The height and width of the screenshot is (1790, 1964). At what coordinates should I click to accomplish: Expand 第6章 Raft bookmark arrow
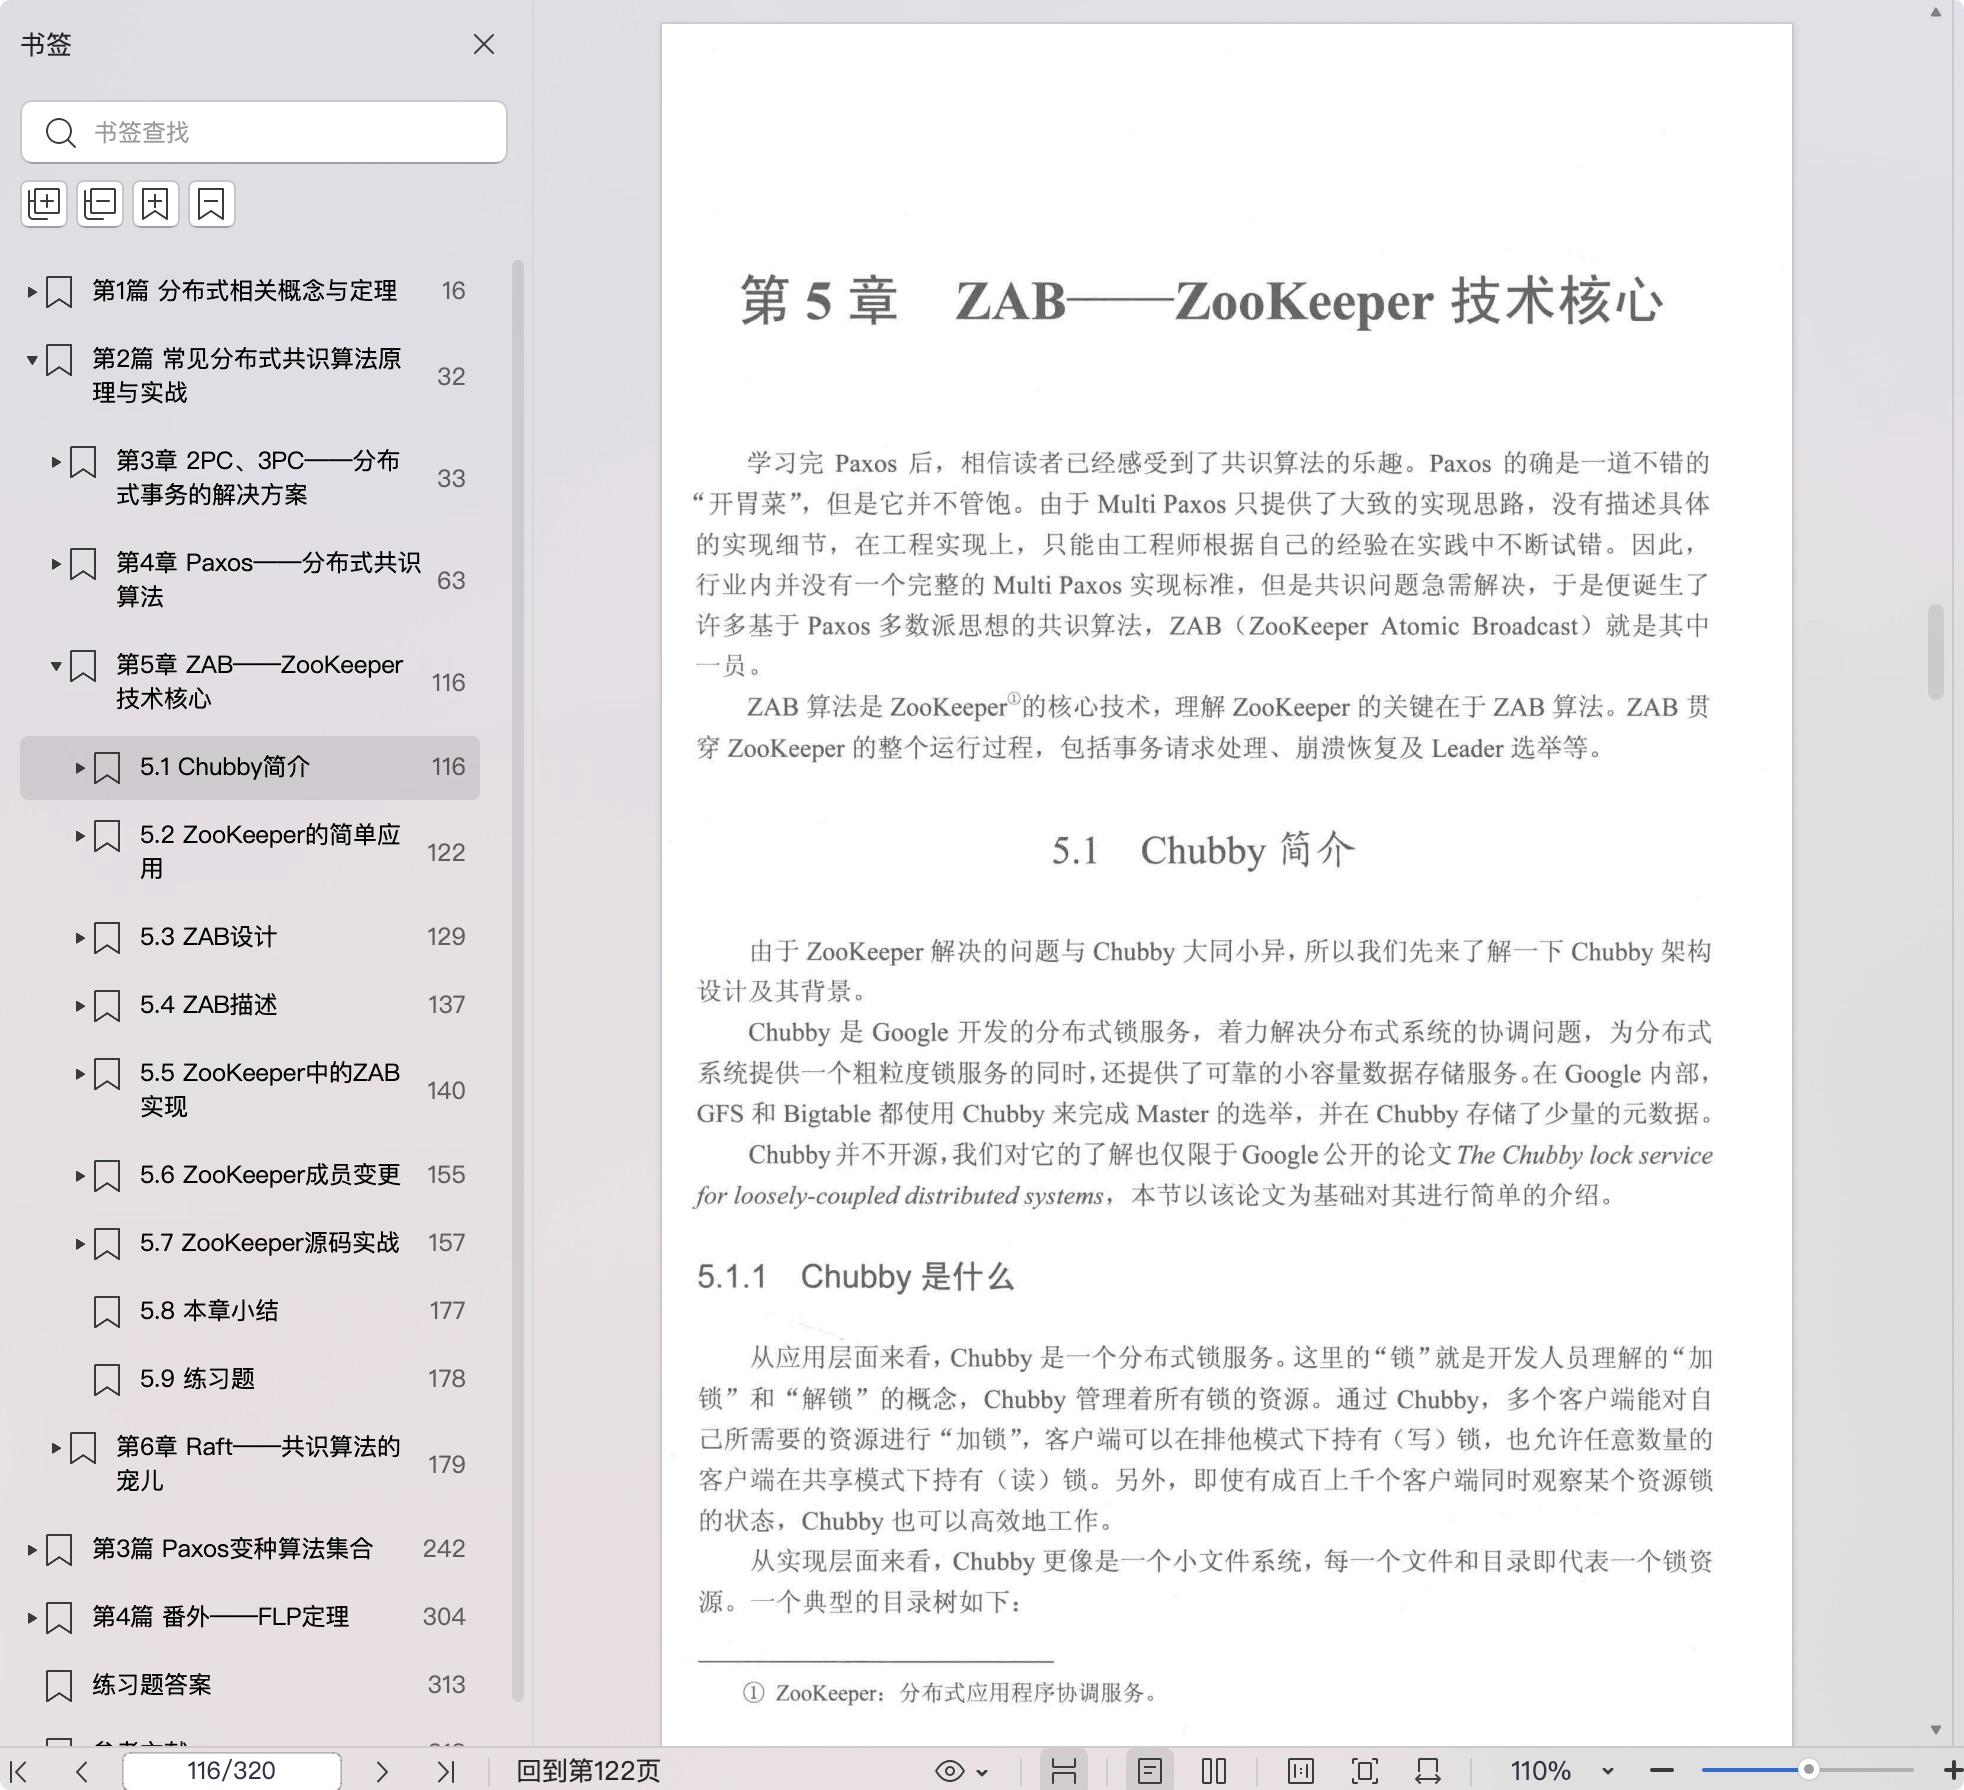pyautogui.click(x=56, y=1448)
